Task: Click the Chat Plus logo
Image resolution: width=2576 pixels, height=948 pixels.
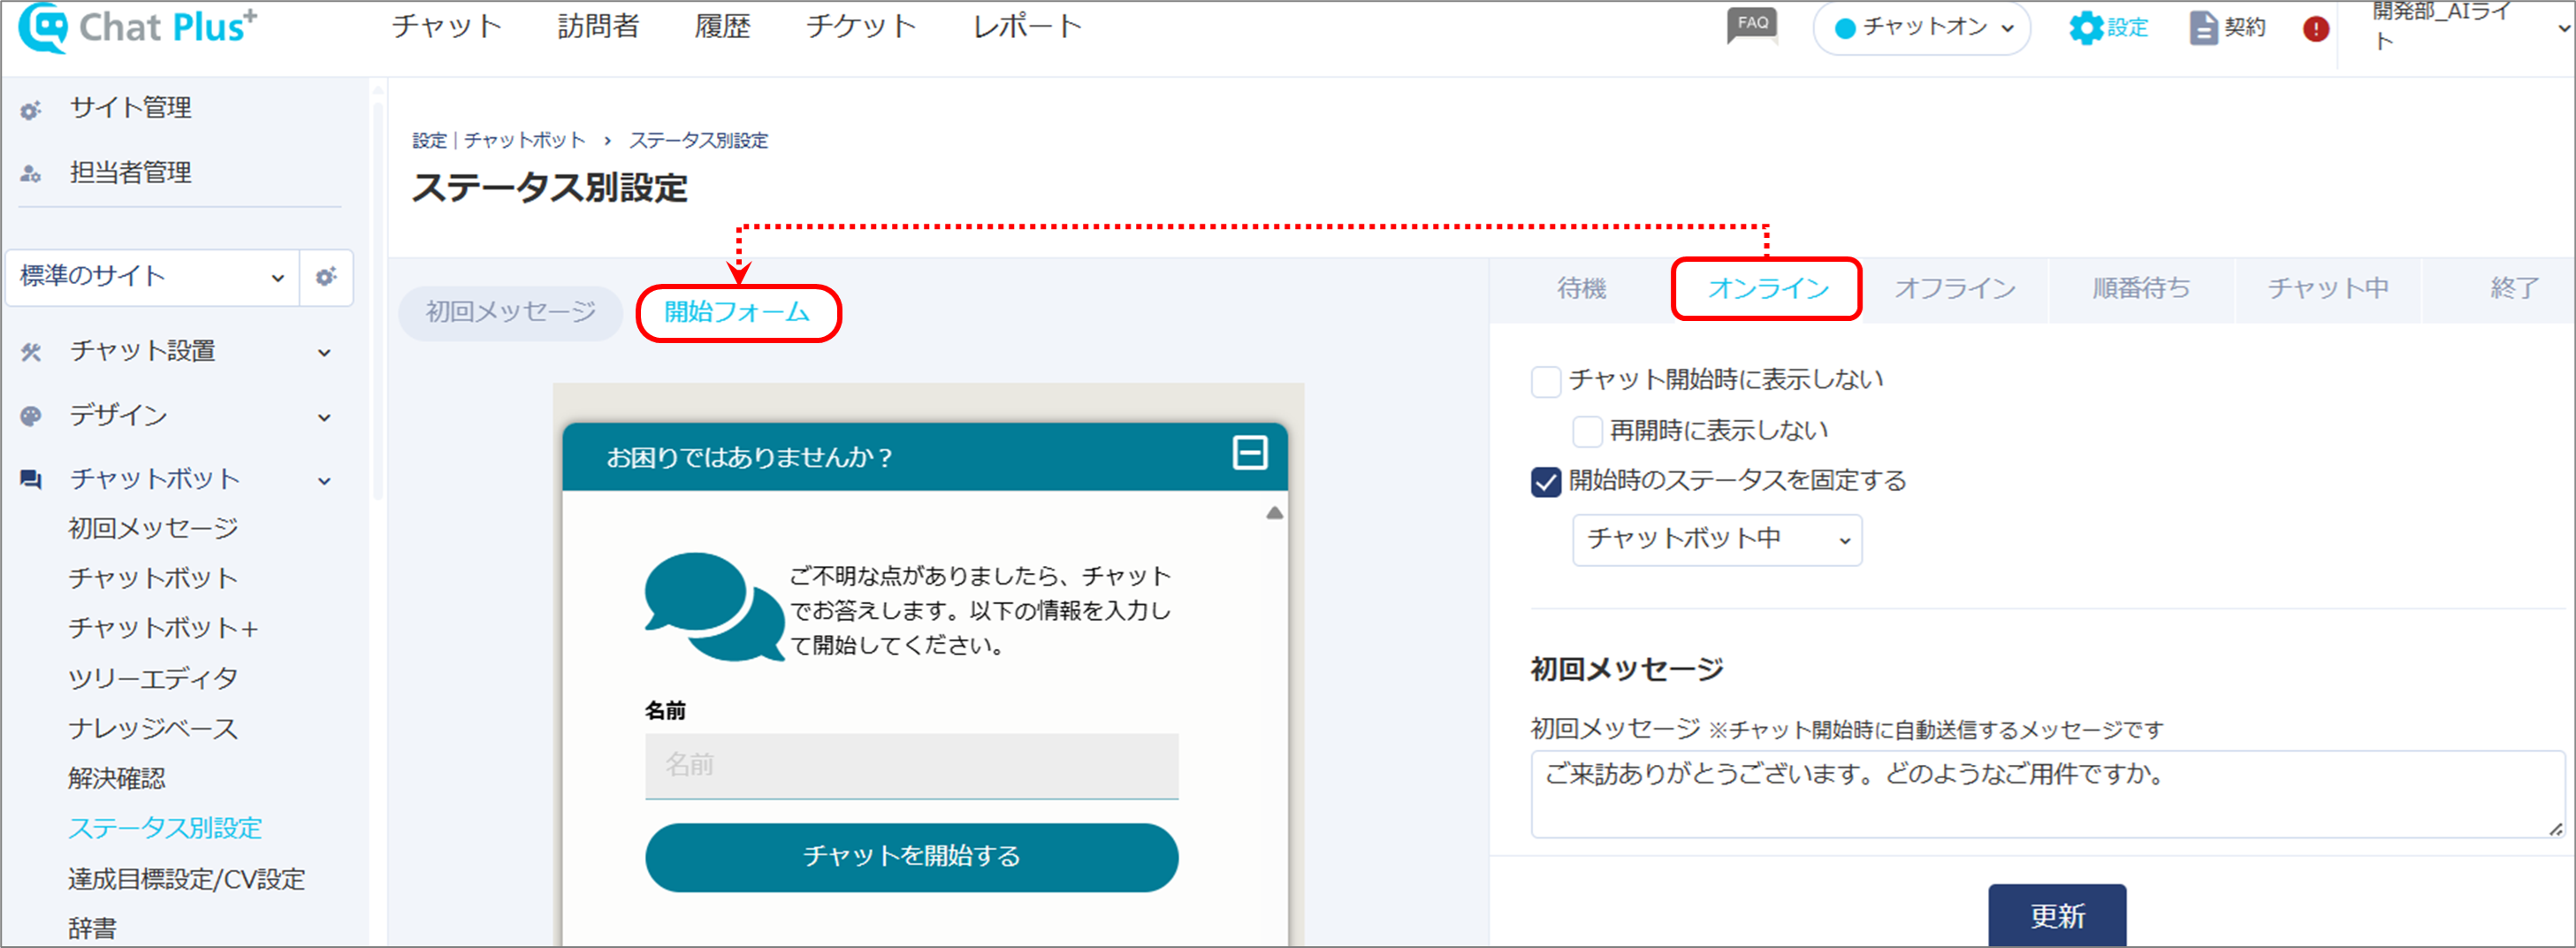Action: coord(138,27)
